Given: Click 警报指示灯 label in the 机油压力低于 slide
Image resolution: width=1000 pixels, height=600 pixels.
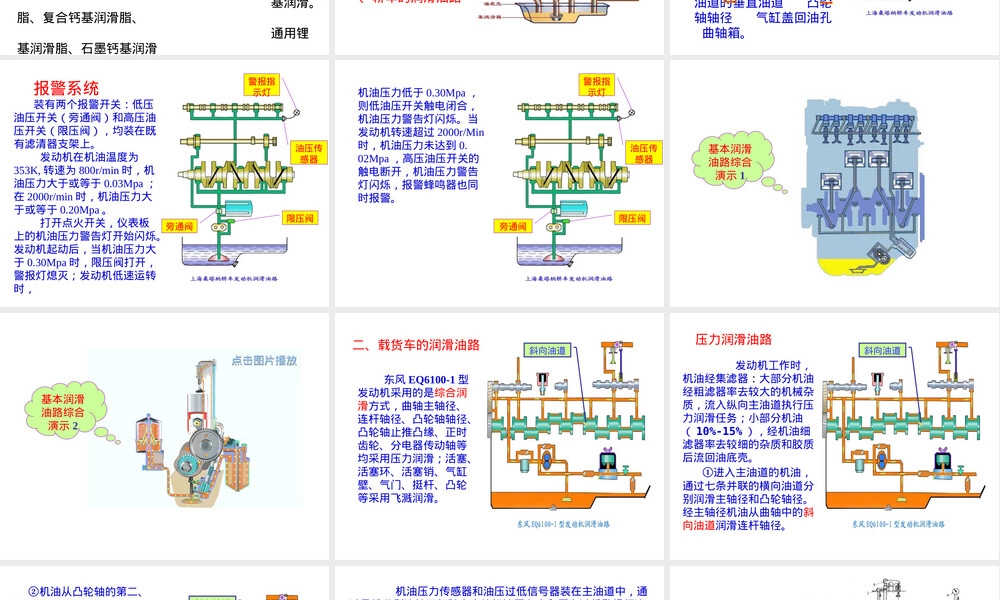Looking at the screenshot, I should (x=597, y=86).
